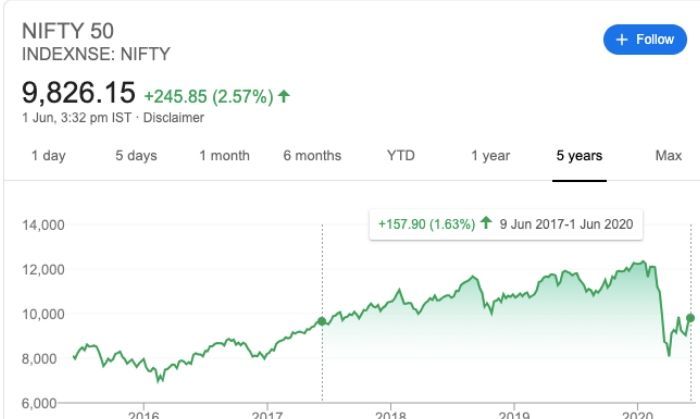Switch to the 6 months tab
This screenshot has width=700, height=419.
click(311, 155)
